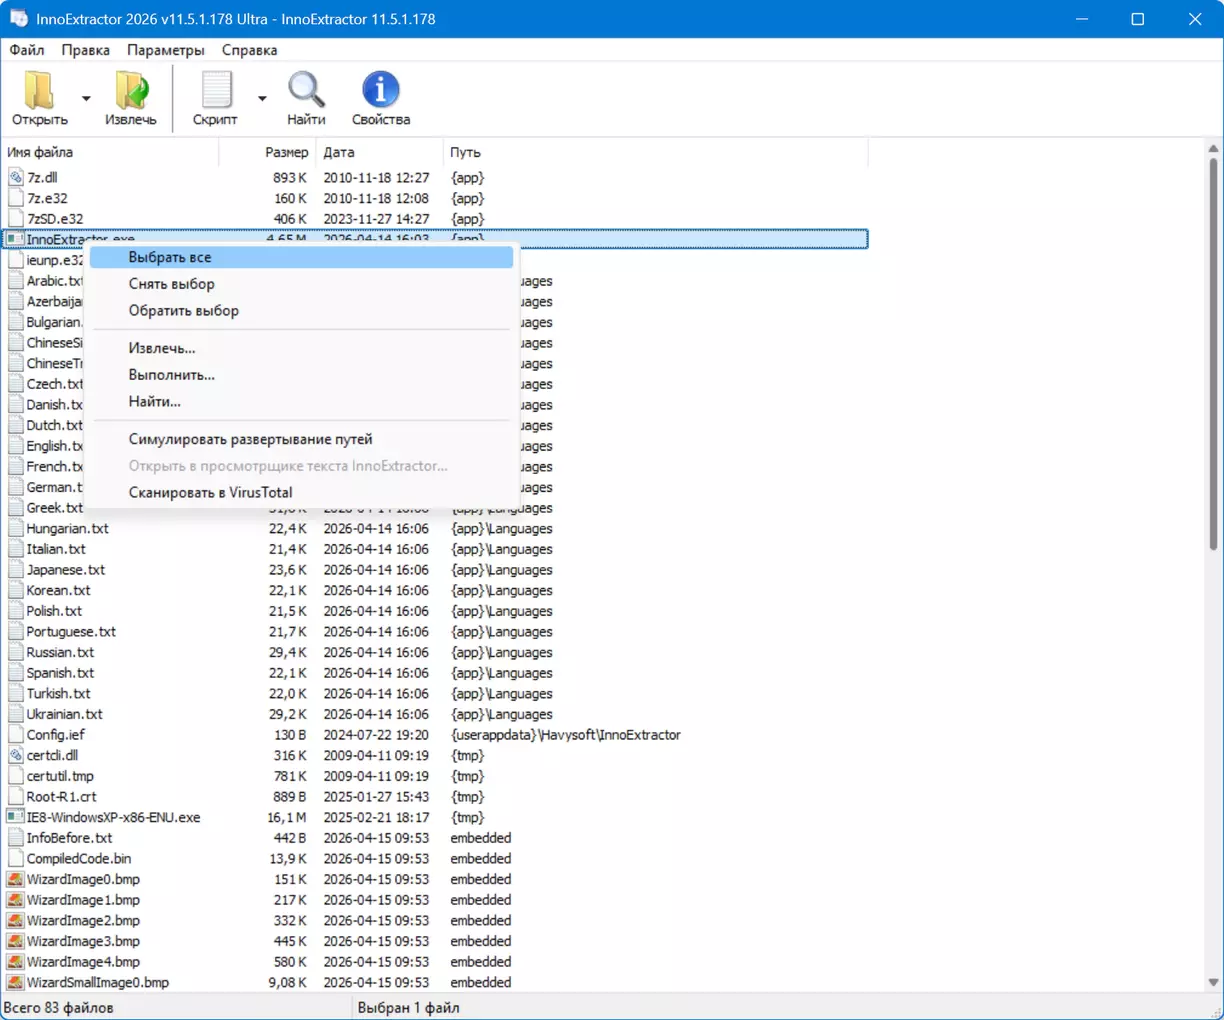Expand the dropdown arrow next to Открыть
The image size is (1224, 1020).
86,98
